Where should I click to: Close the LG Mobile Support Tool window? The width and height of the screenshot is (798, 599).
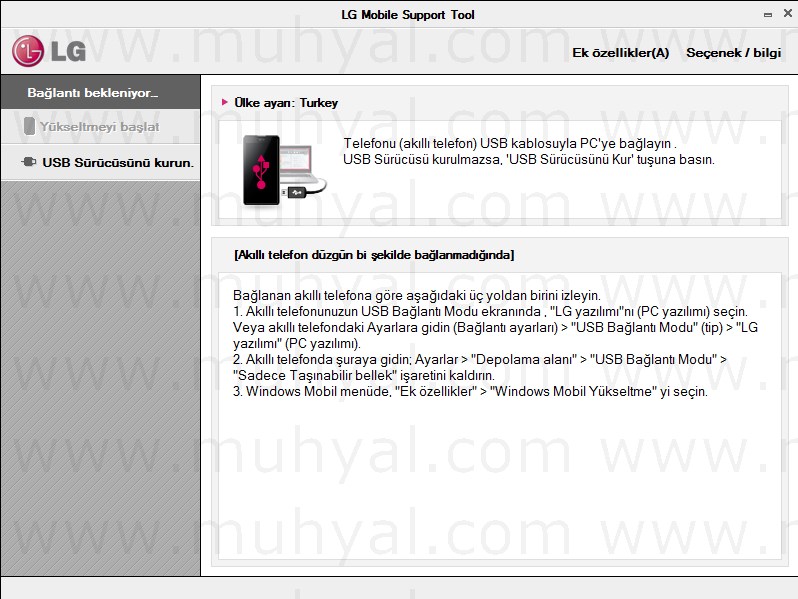[x=787, y=14]
